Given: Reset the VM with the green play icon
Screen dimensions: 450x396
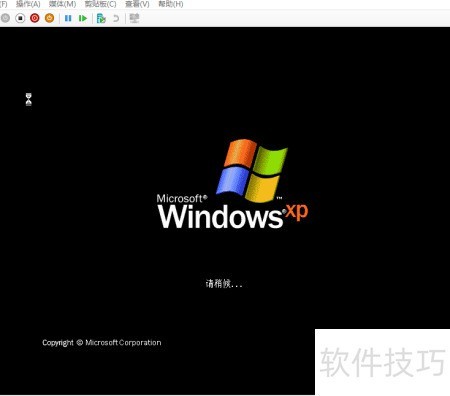Looking at the screenshot, I should click(x=83, y=18).
